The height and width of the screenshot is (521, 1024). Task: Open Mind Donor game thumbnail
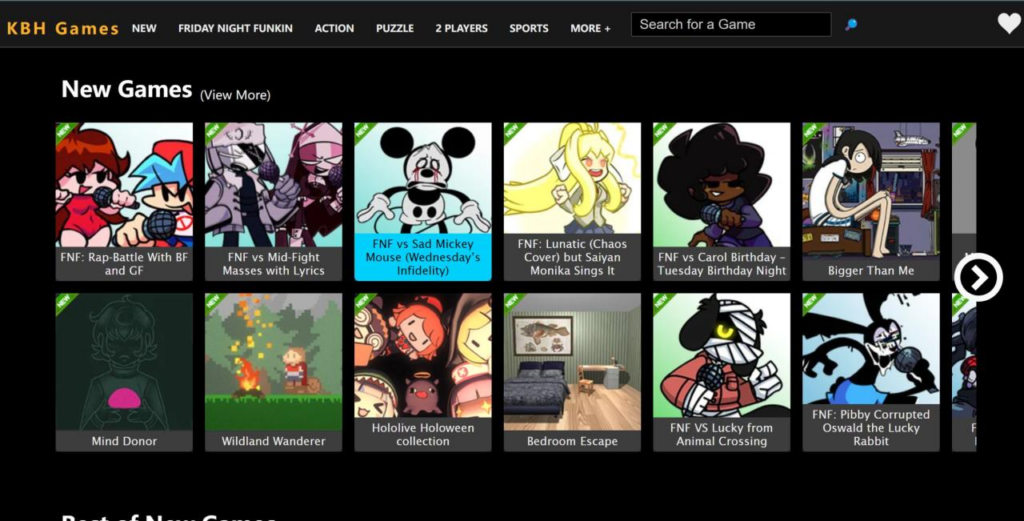pyautogui.click(x=124, y=362)
